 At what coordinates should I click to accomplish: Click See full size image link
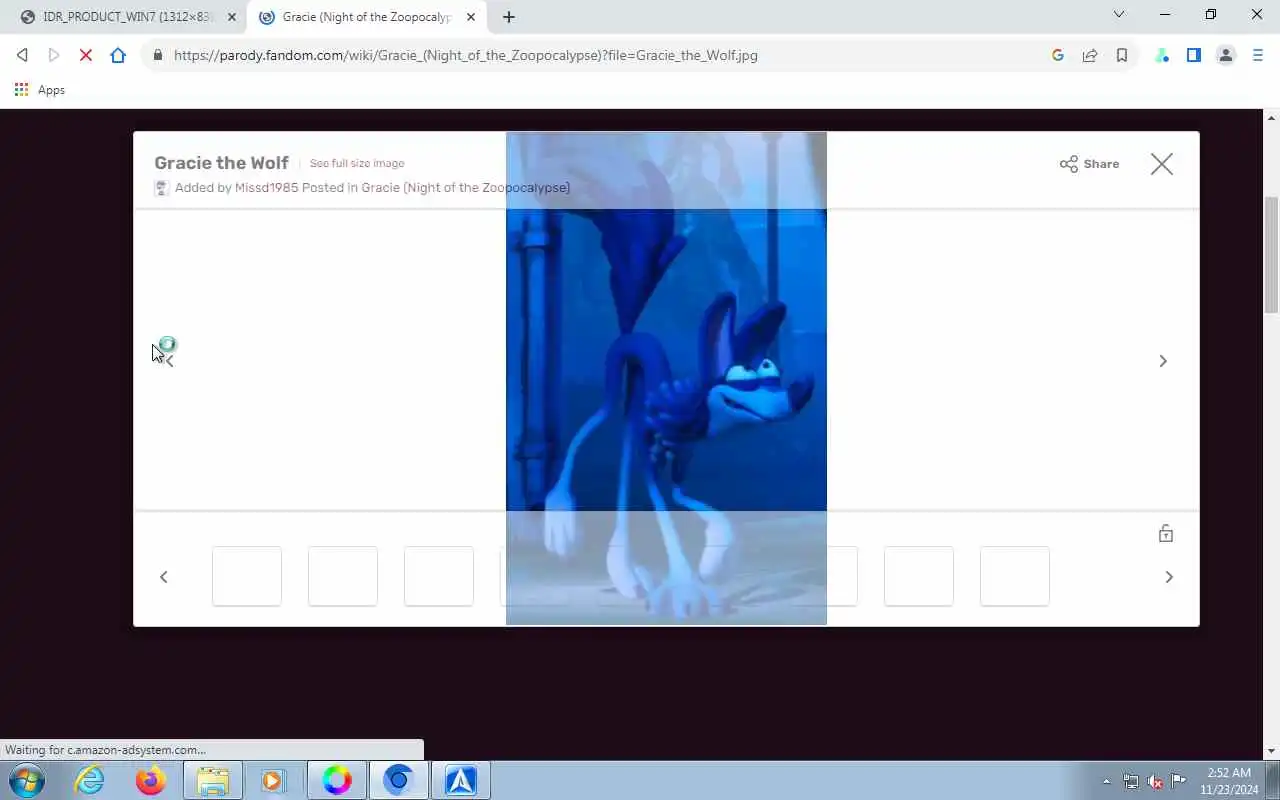pyautogui.click(x=357, y=163)
